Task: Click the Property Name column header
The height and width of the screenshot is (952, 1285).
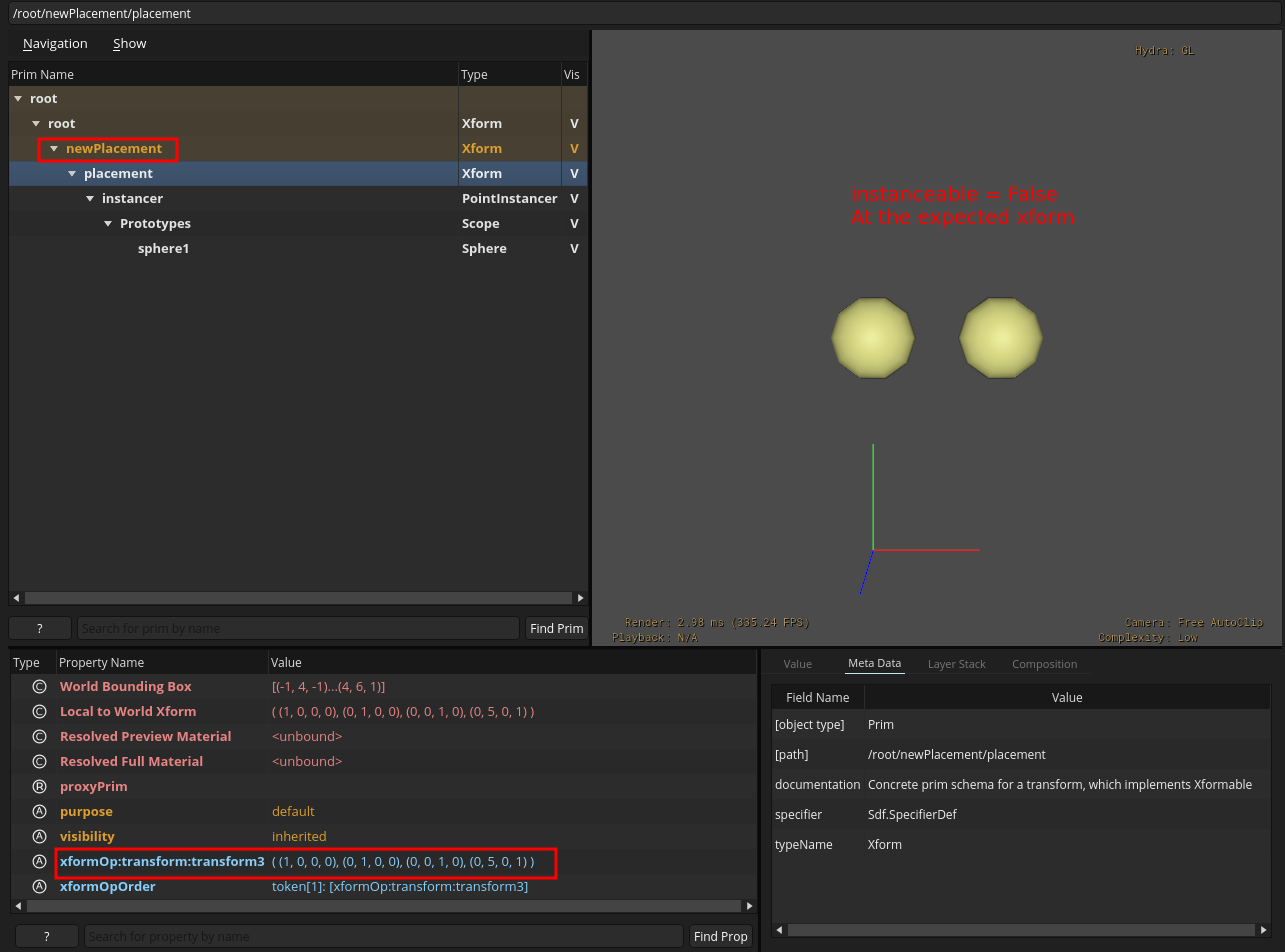Action: tap(162, 663)
